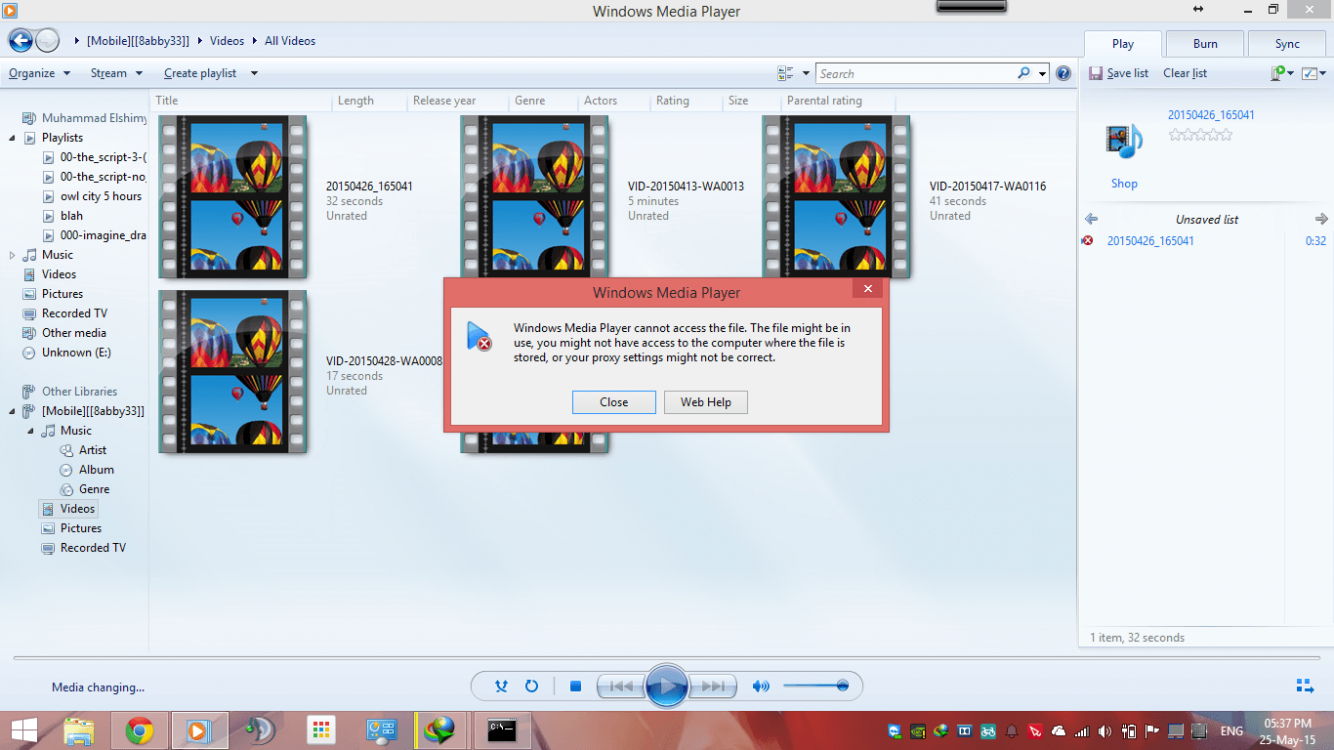
Task: Open View options dropdown arrow
Action: (806, 73)
